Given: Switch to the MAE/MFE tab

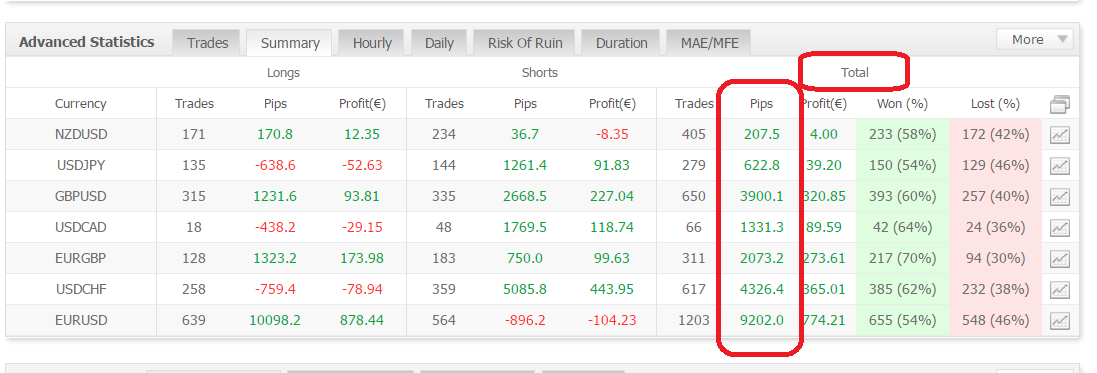Looking at the screenshot, I should click(x=709, y=43).
